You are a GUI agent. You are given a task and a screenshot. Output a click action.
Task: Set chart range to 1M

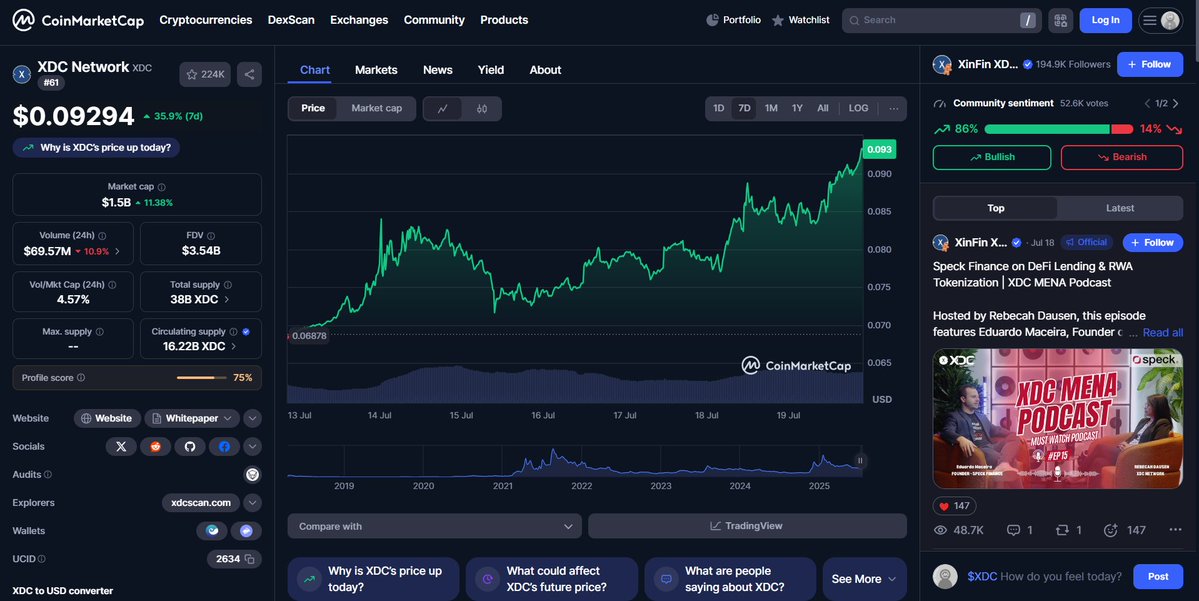click(x=771, y=109)
